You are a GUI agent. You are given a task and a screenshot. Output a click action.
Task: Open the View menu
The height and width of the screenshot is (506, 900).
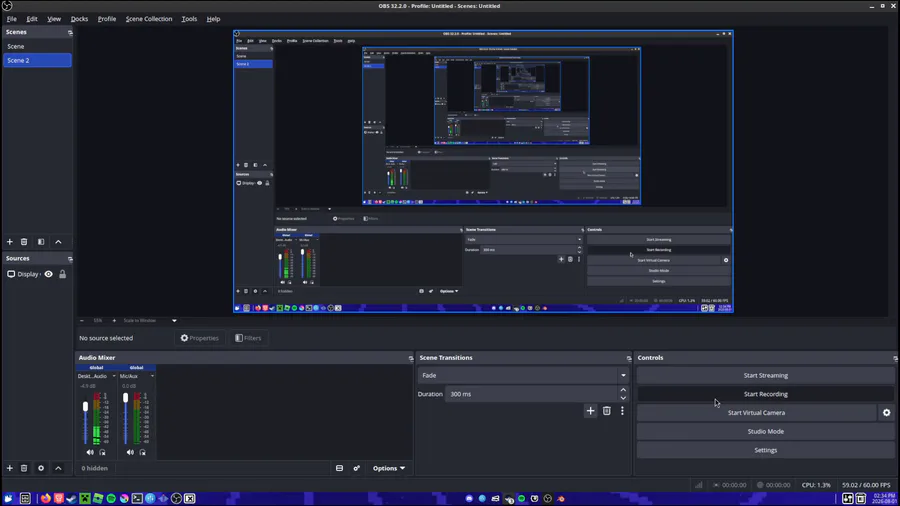(54, 19)
